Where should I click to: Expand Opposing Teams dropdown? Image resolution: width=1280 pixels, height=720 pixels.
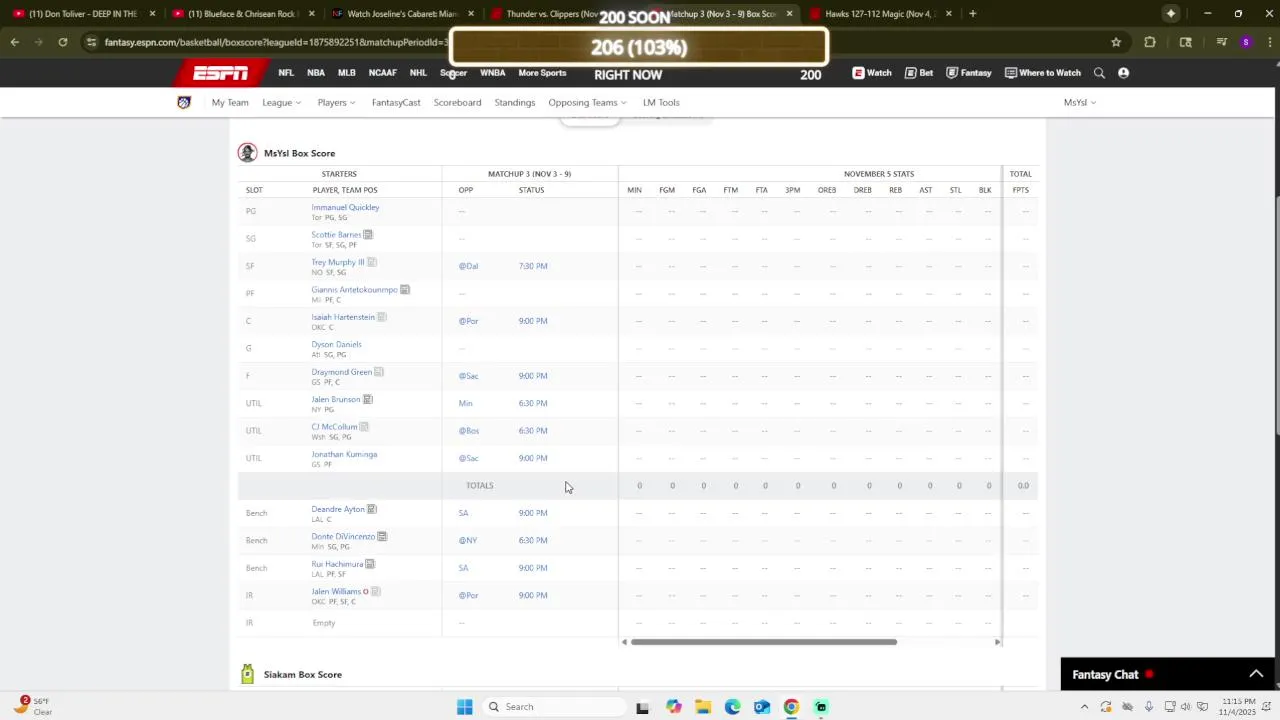click(587, 102)
